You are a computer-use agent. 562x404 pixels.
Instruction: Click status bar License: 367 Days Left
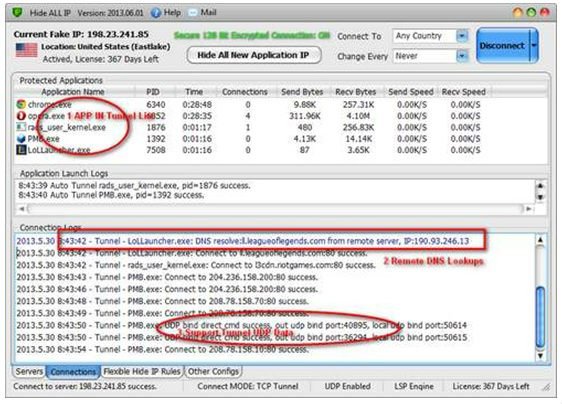point(491,386)
